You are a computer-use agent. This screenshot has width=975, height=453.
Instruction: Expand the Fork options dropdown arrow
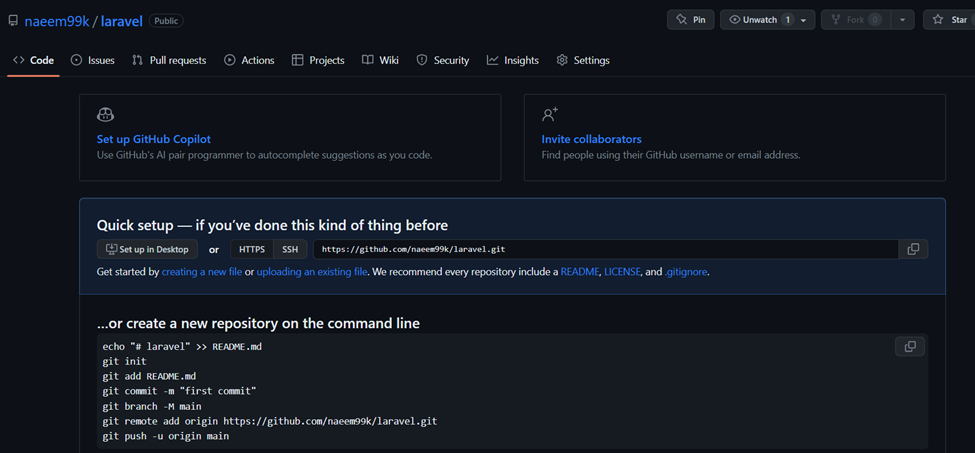[902, 20]
